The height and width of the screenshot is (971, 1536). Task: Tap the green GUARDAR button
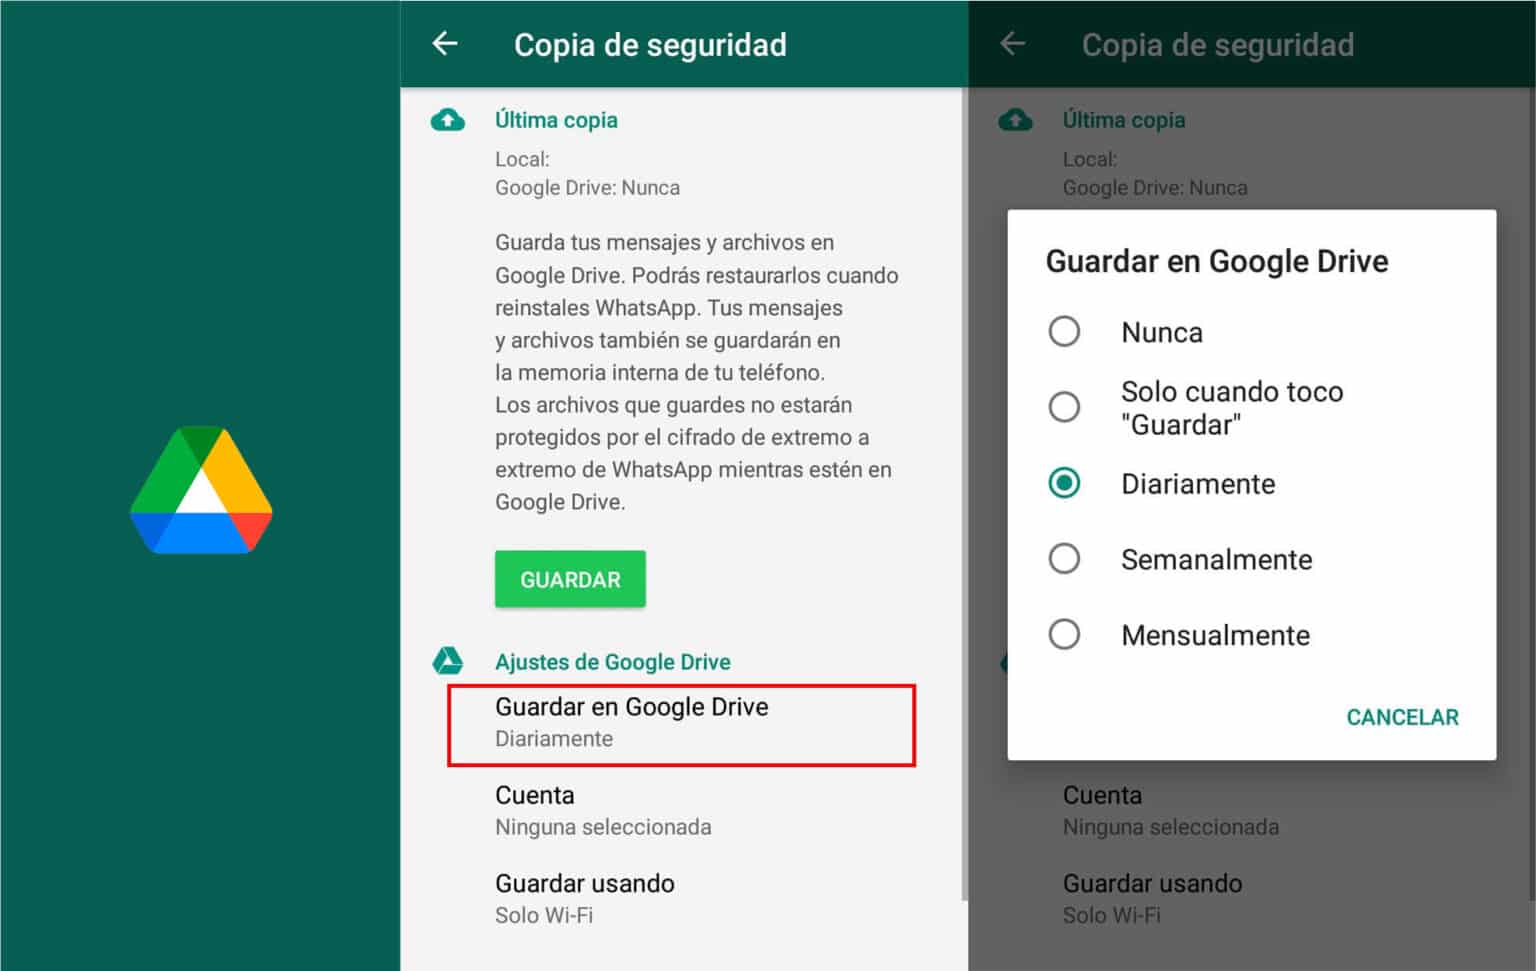click(x=570, y=579)
